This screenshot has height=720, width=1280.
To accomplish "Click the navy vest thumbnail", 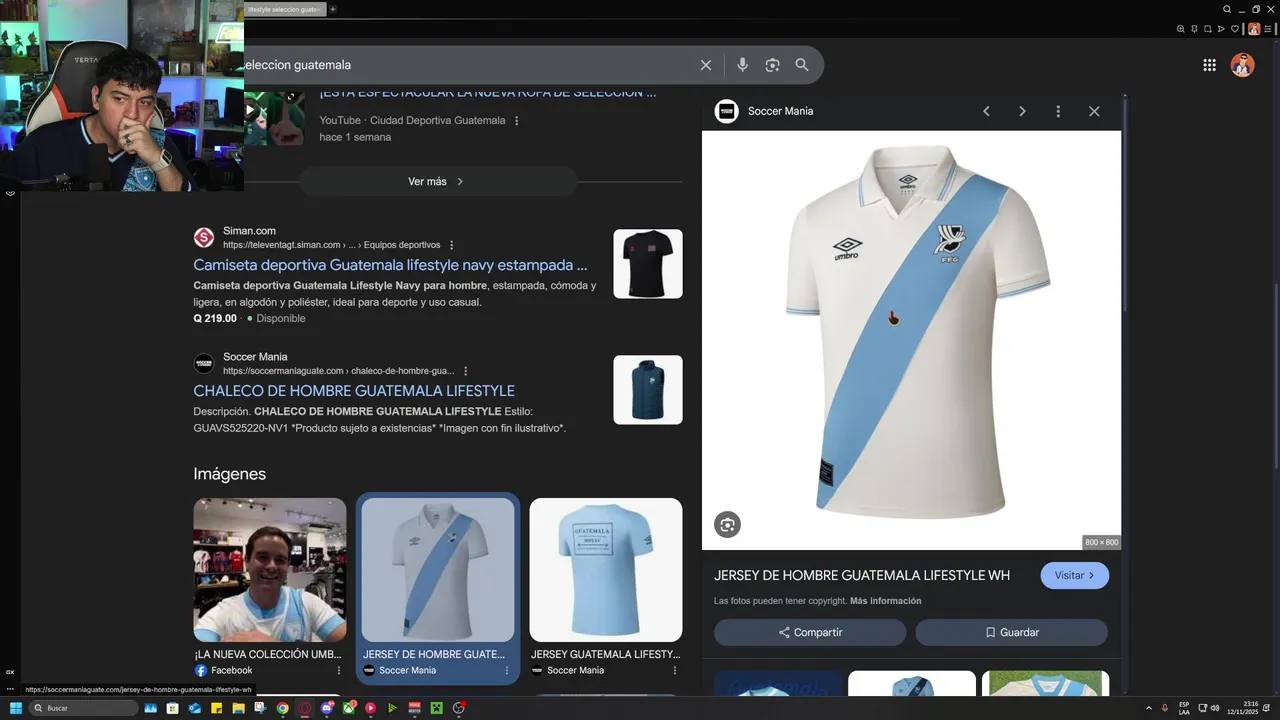I will click(648, 390).
